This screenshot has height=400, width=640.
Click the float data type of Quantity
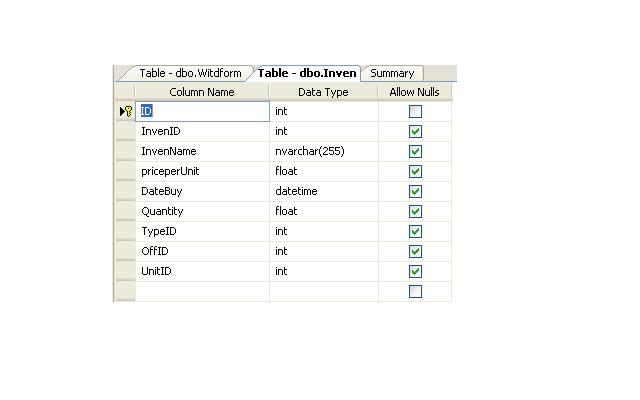pos(324,211)
